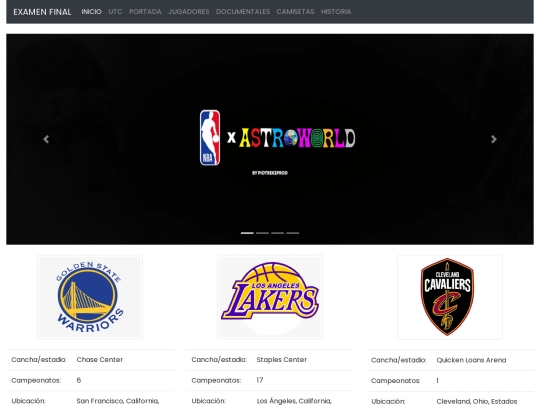The width and height of the screenshot is (540, 405).
Task: Click the Astroworld logo text in carousel
Action: coord(297,138)
